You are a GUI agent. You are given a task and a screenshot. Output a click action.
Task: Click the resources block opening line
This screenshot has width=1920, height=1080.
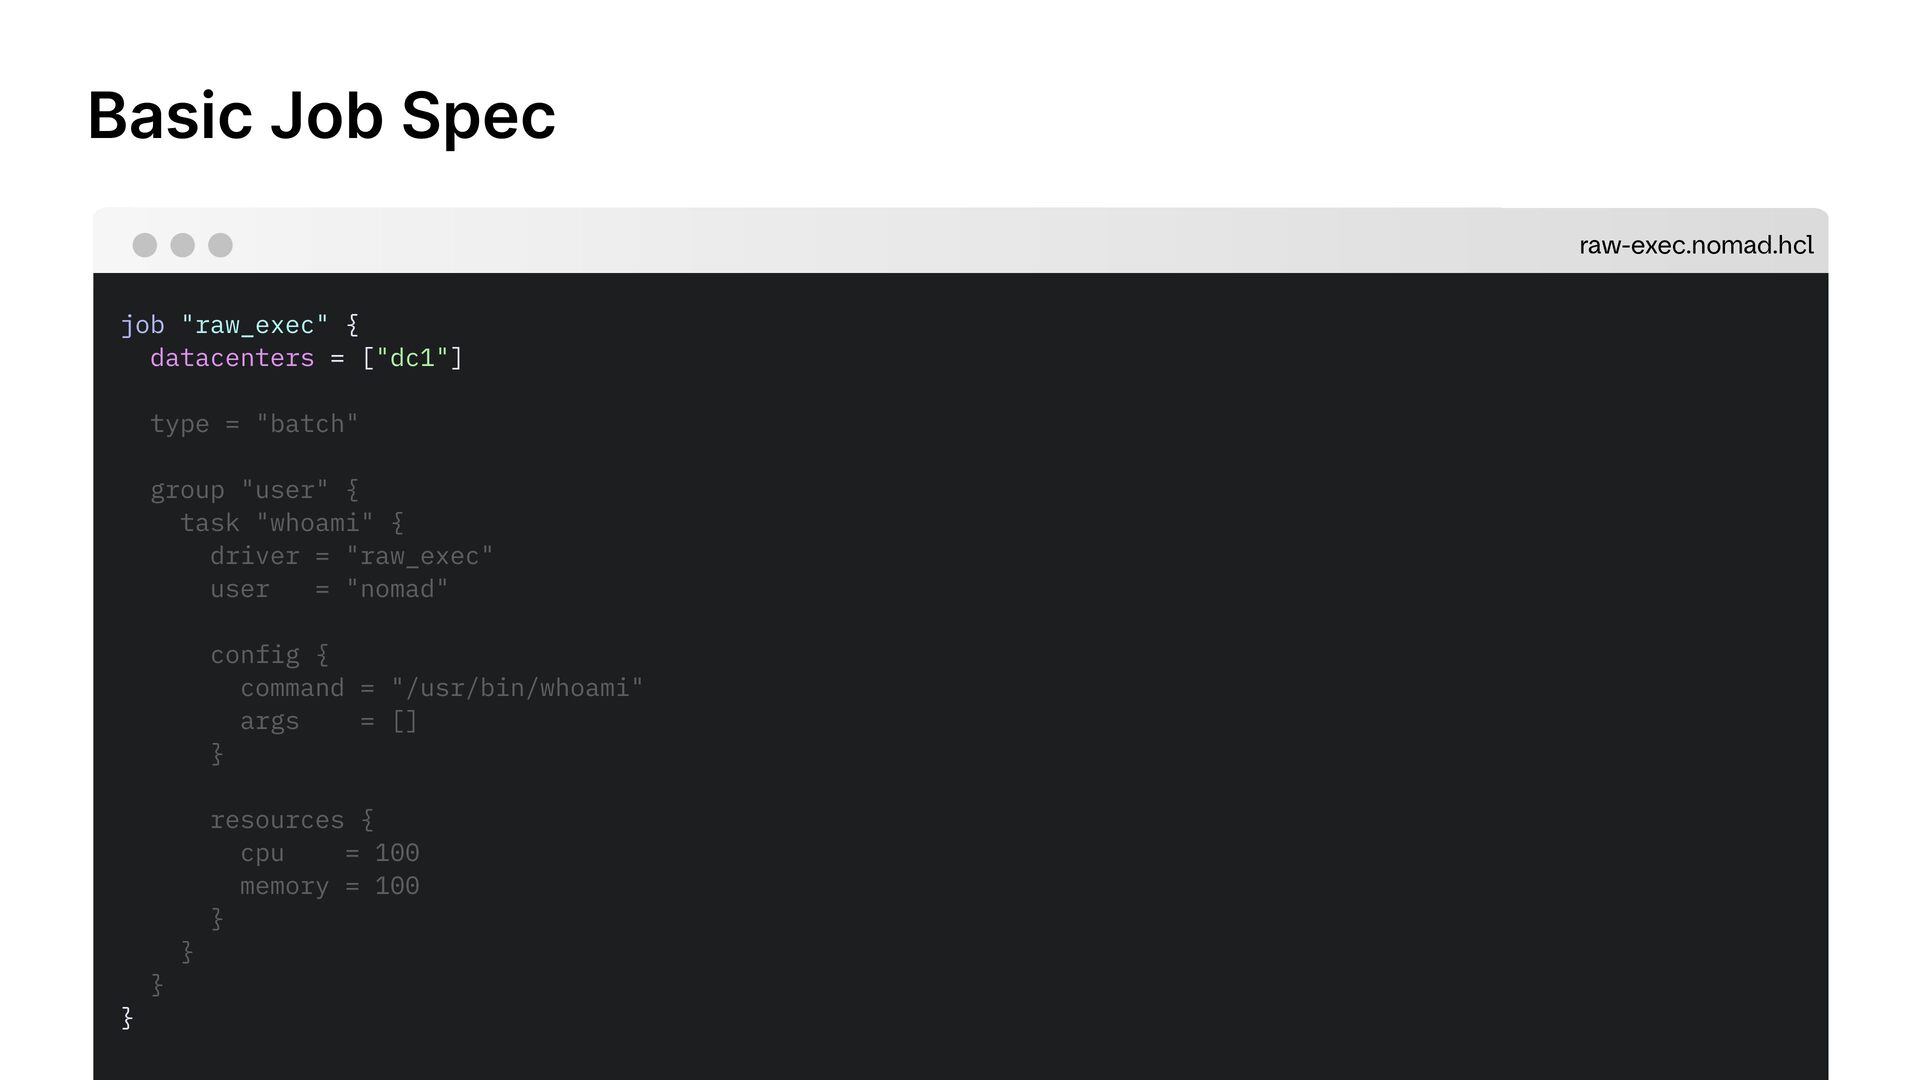tap(291, 820)
